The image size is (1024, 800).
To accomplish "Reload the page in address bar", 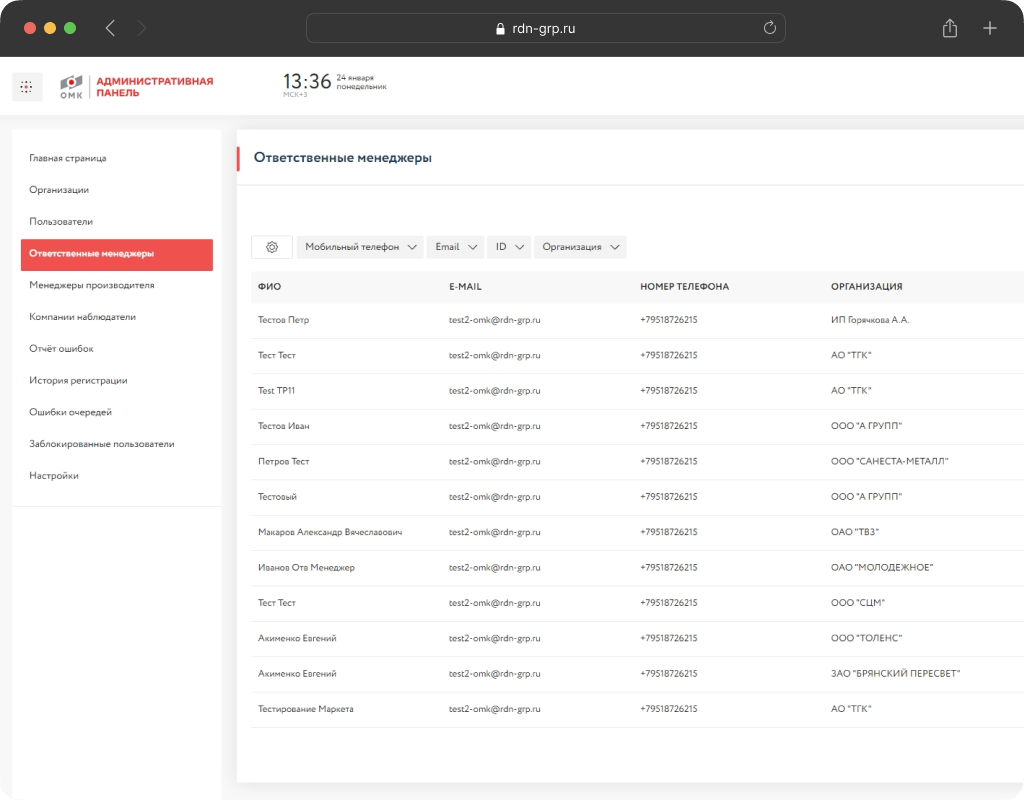I will click(769, 29).
